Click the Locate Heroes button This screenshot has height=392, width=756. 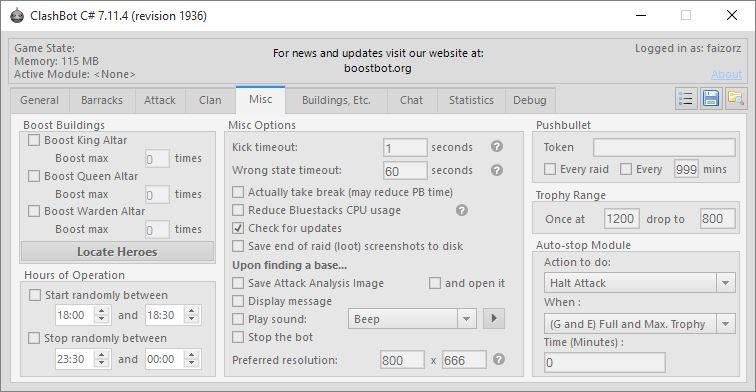117,252
